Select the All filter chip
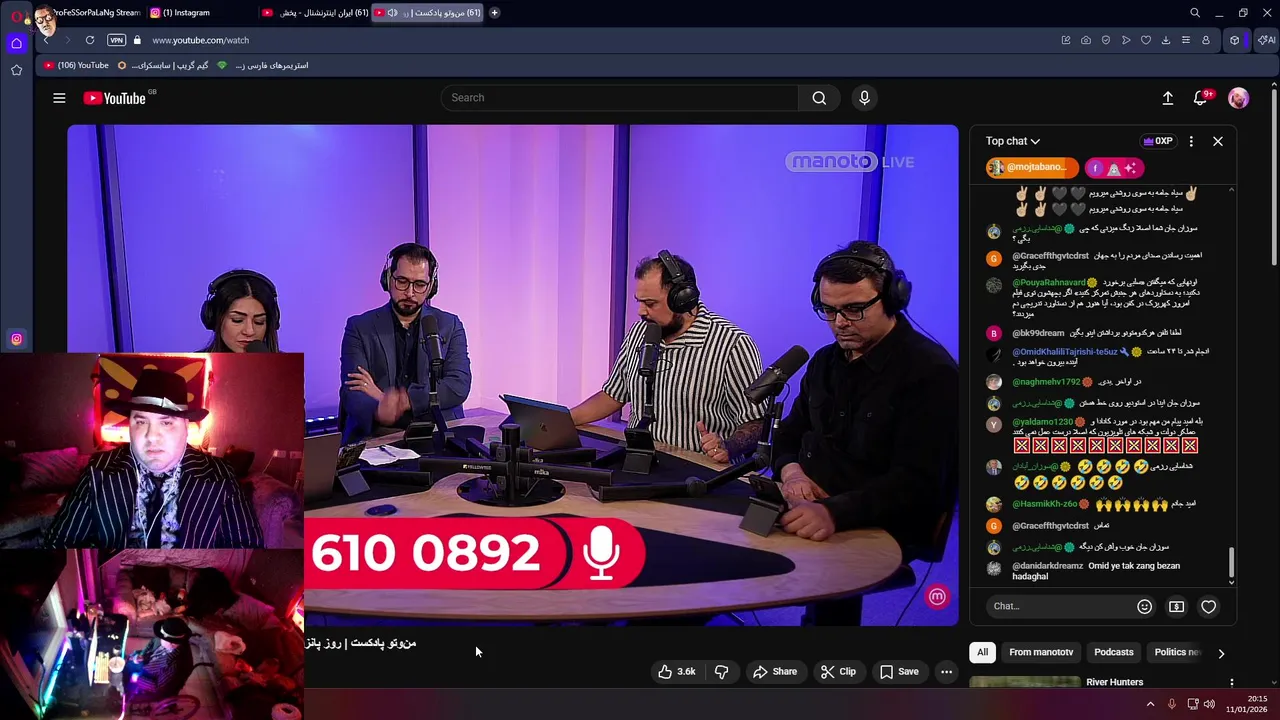Image resolution: width=1280 pixels, height=720 pixels. click(x=982, y=652)
